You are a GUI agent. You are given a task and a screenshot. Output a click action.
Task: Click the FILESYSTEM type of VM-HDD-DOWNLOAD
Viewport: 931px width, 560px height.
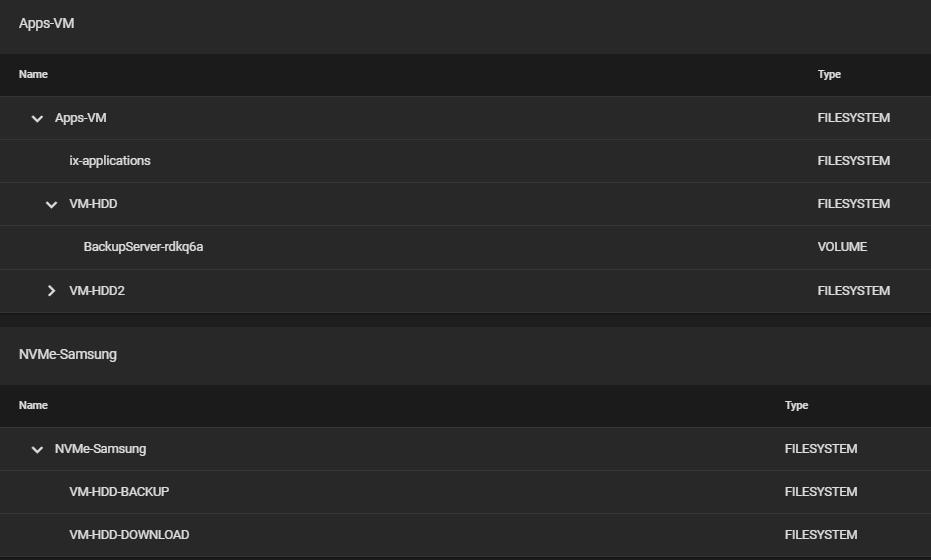coord(821,534)
